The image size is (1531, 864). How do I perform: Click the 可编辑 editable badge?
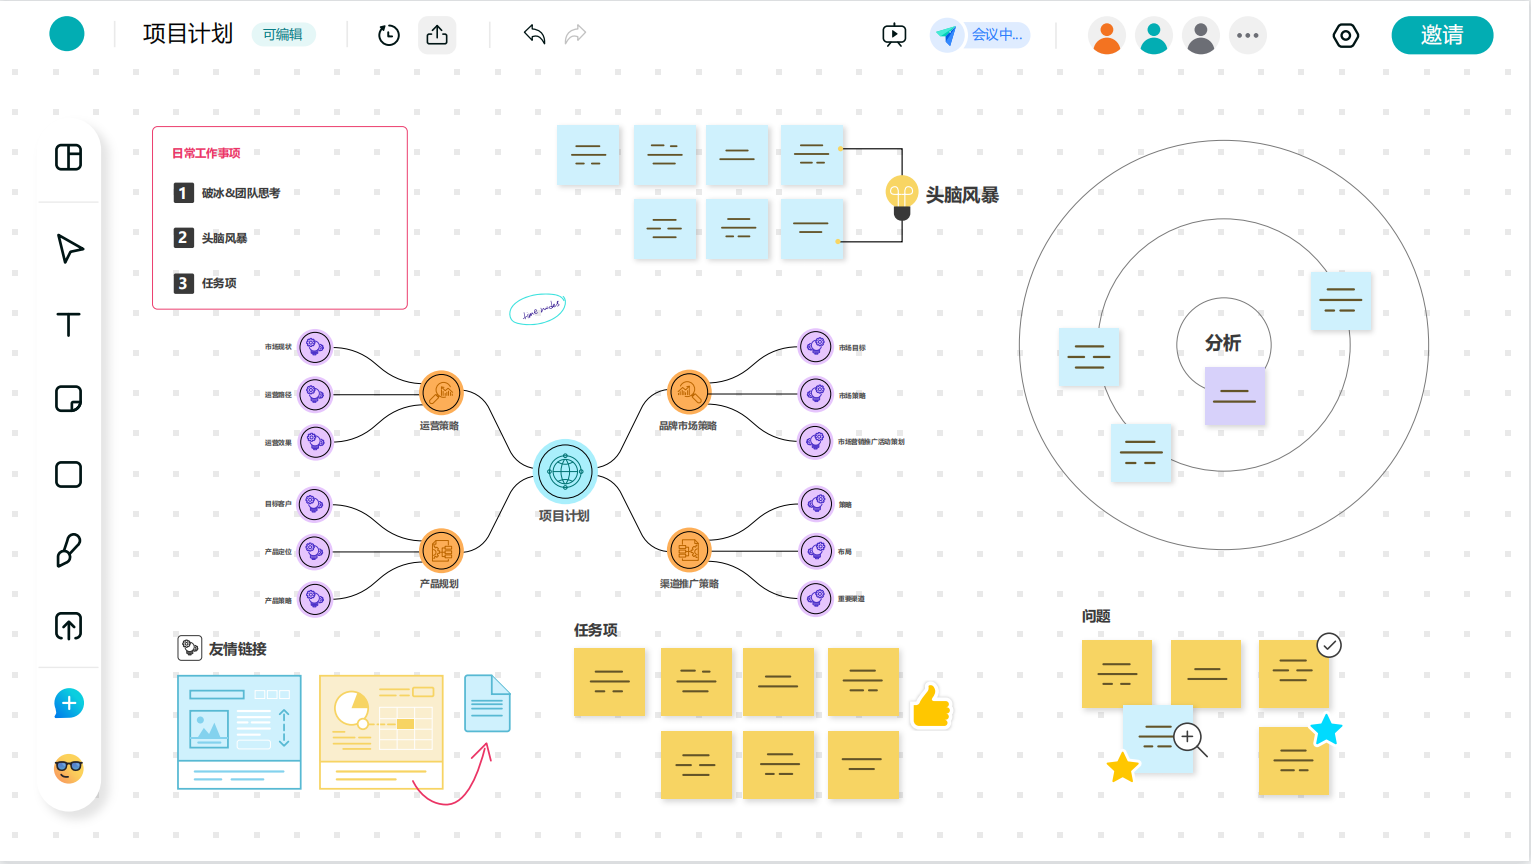point(283,35)
